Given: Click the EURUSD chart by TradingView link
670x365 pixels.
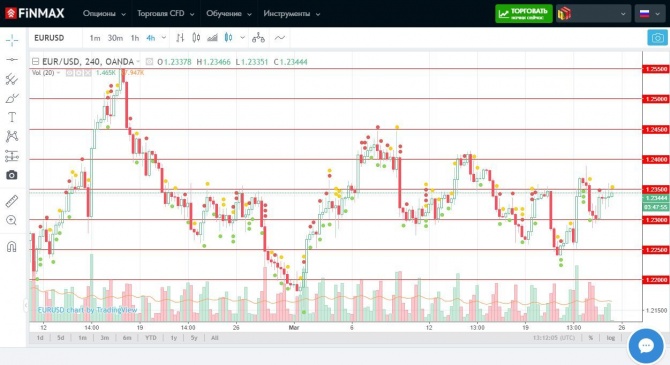Looking at the screenshot, I should (88, 310).
